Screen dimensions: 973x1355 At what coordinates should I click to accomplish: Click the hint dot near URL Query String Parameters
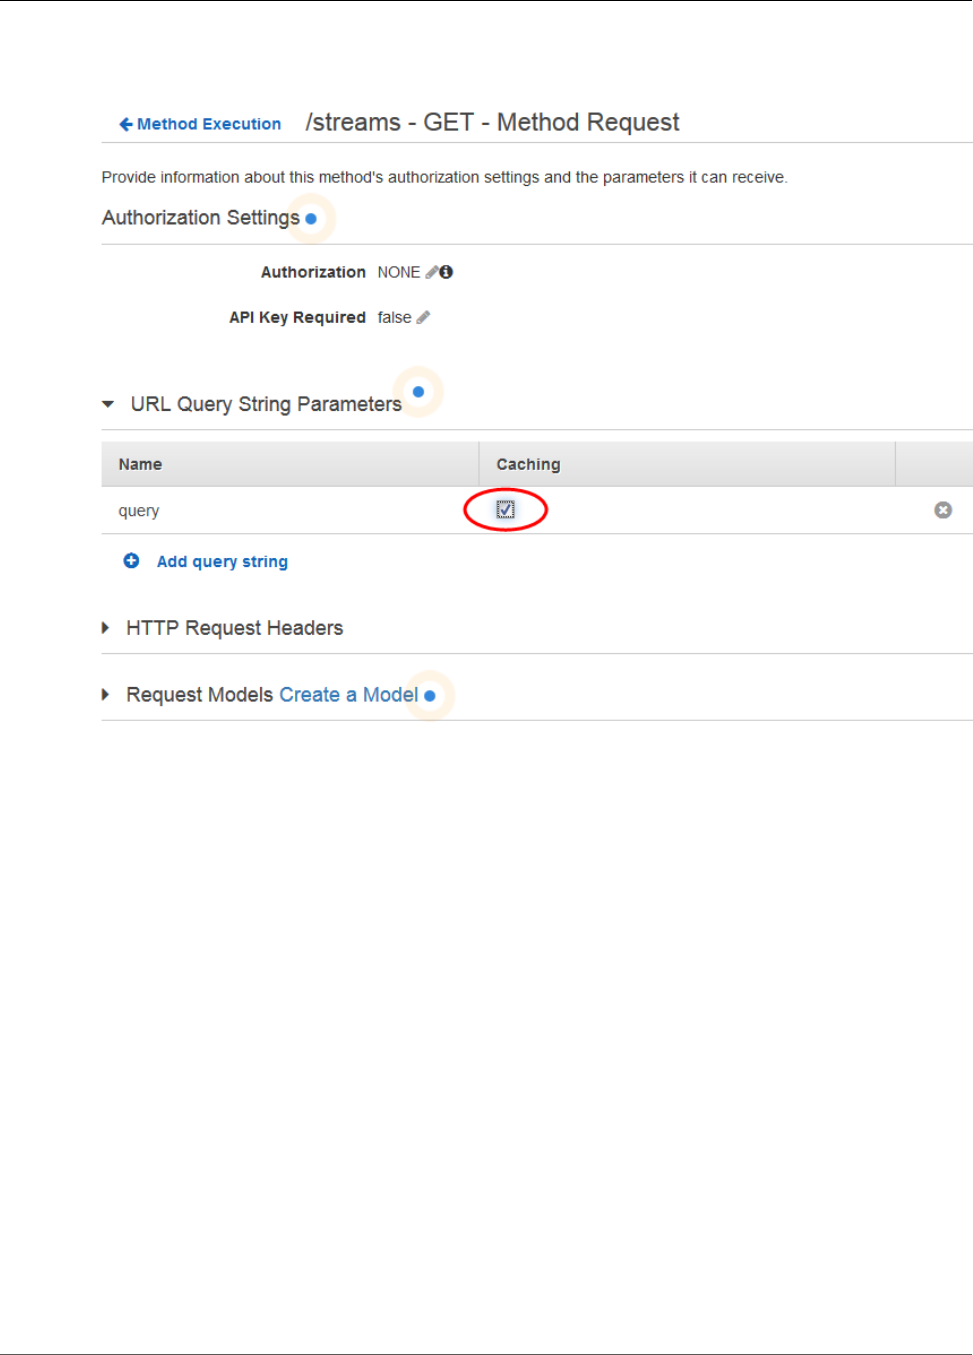418,392
